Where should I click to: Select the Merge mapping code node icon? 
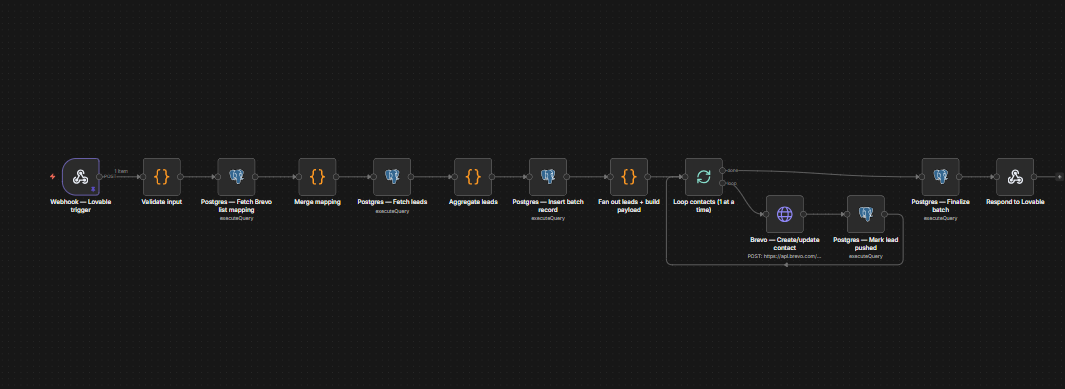tap(317, 177)
